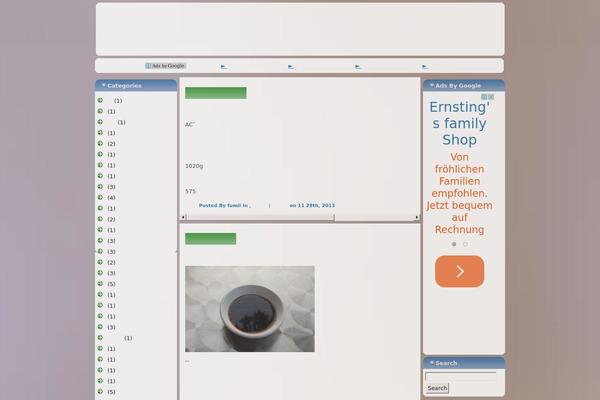Click the post date 'on 11 28th, 2013'
This screenshot has height=400, width=600.
[x=312, y=206]
